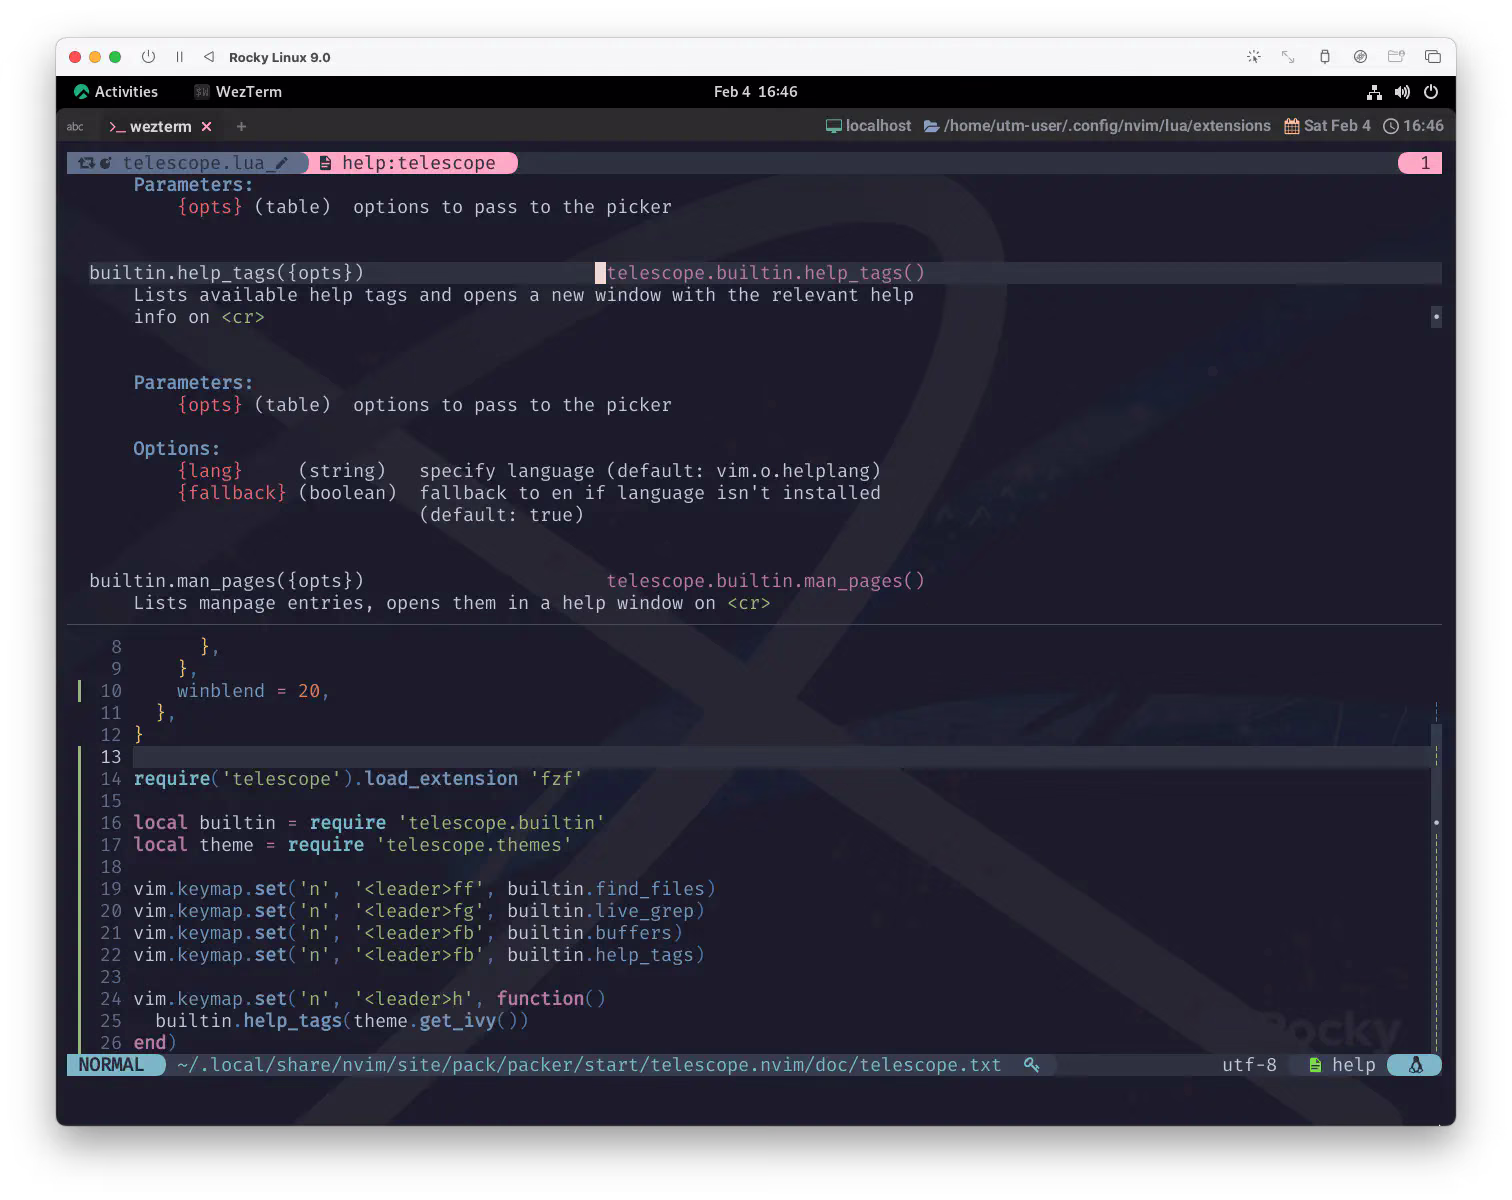Follow the telescope.builtin.man_pages() help tag
This screenshot has width=1512, height=1200.
[x=765, y=581]
